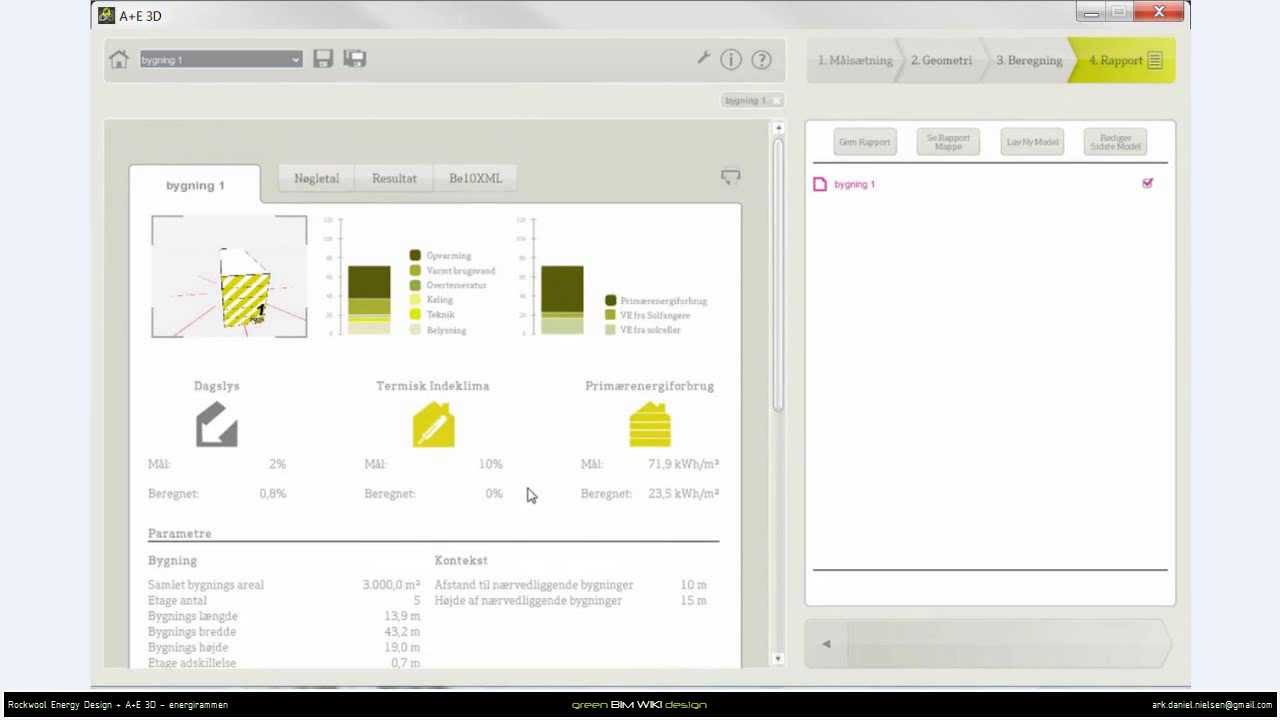The height and width of the screenshot is (720, 1280).
Task: Click the energy breakdown stacked bar chart
Action: tap(368, 300)
